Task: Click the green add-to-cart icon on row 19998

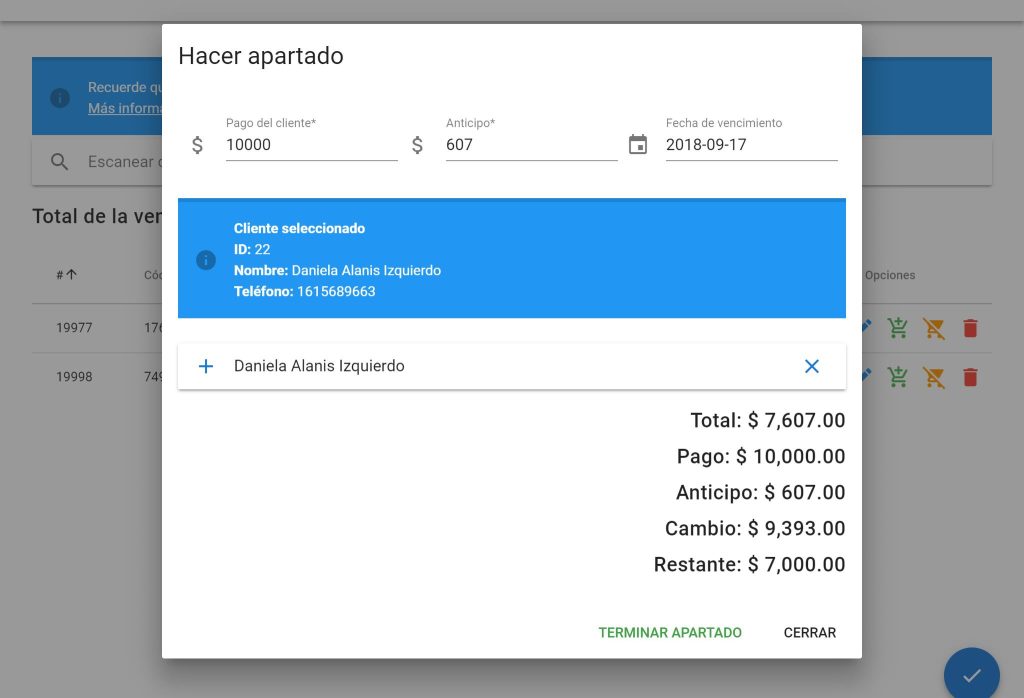Action: 898,377
